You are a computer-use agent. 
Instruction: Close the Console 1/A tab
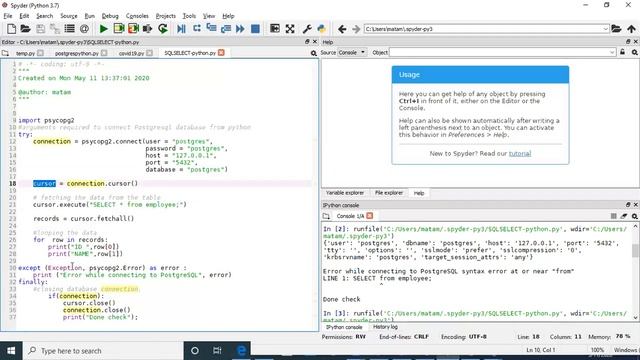tap(369, 216)
